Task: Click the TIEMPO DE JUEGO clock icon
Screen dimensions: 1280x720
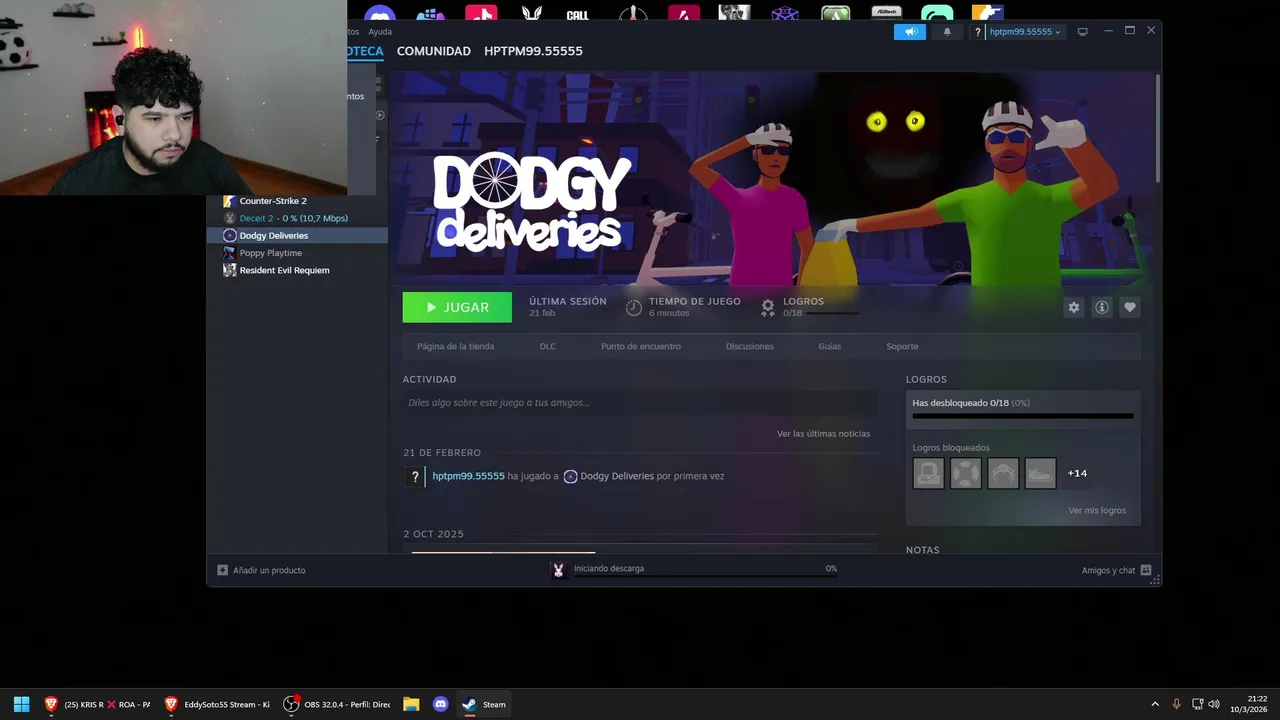Action: click(634, 308)
